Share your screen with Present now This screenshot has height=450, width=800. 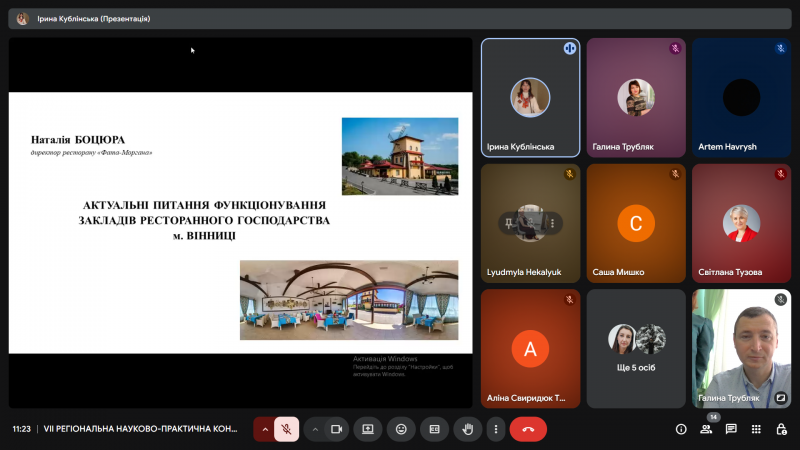368,429
